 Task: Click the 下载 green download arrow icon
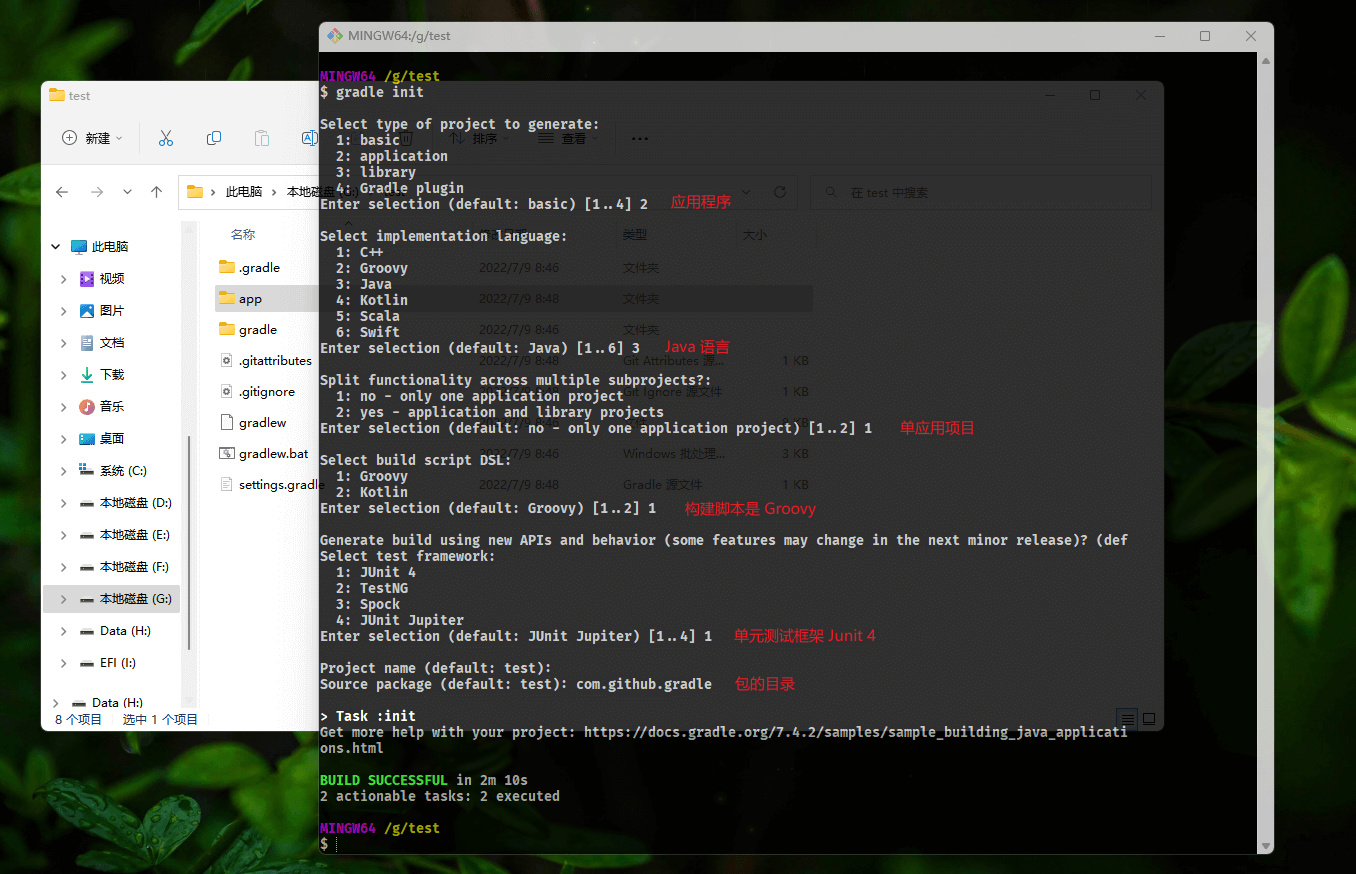[x=87, y=375]
